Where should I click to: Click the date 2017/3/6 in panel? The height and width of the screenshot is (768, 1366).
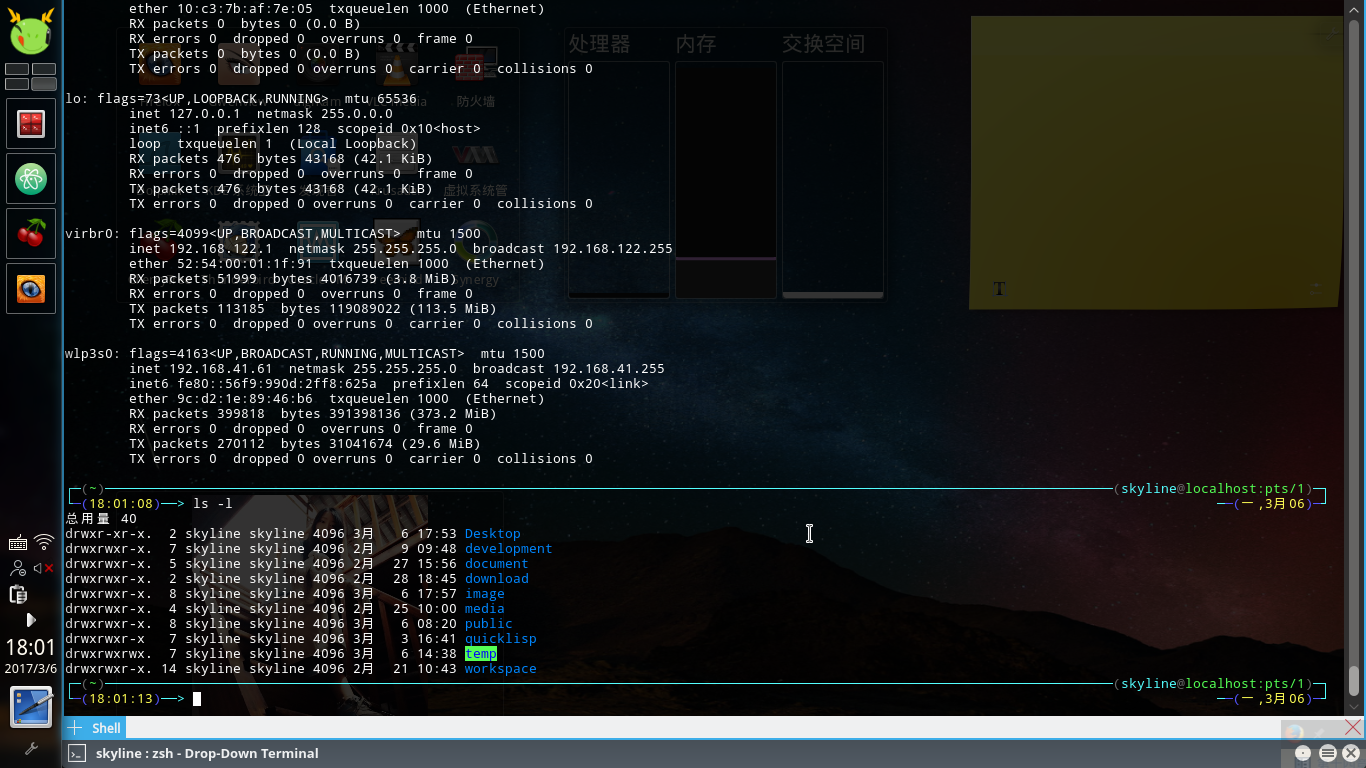pyautogui.click(x=31, y=669)
